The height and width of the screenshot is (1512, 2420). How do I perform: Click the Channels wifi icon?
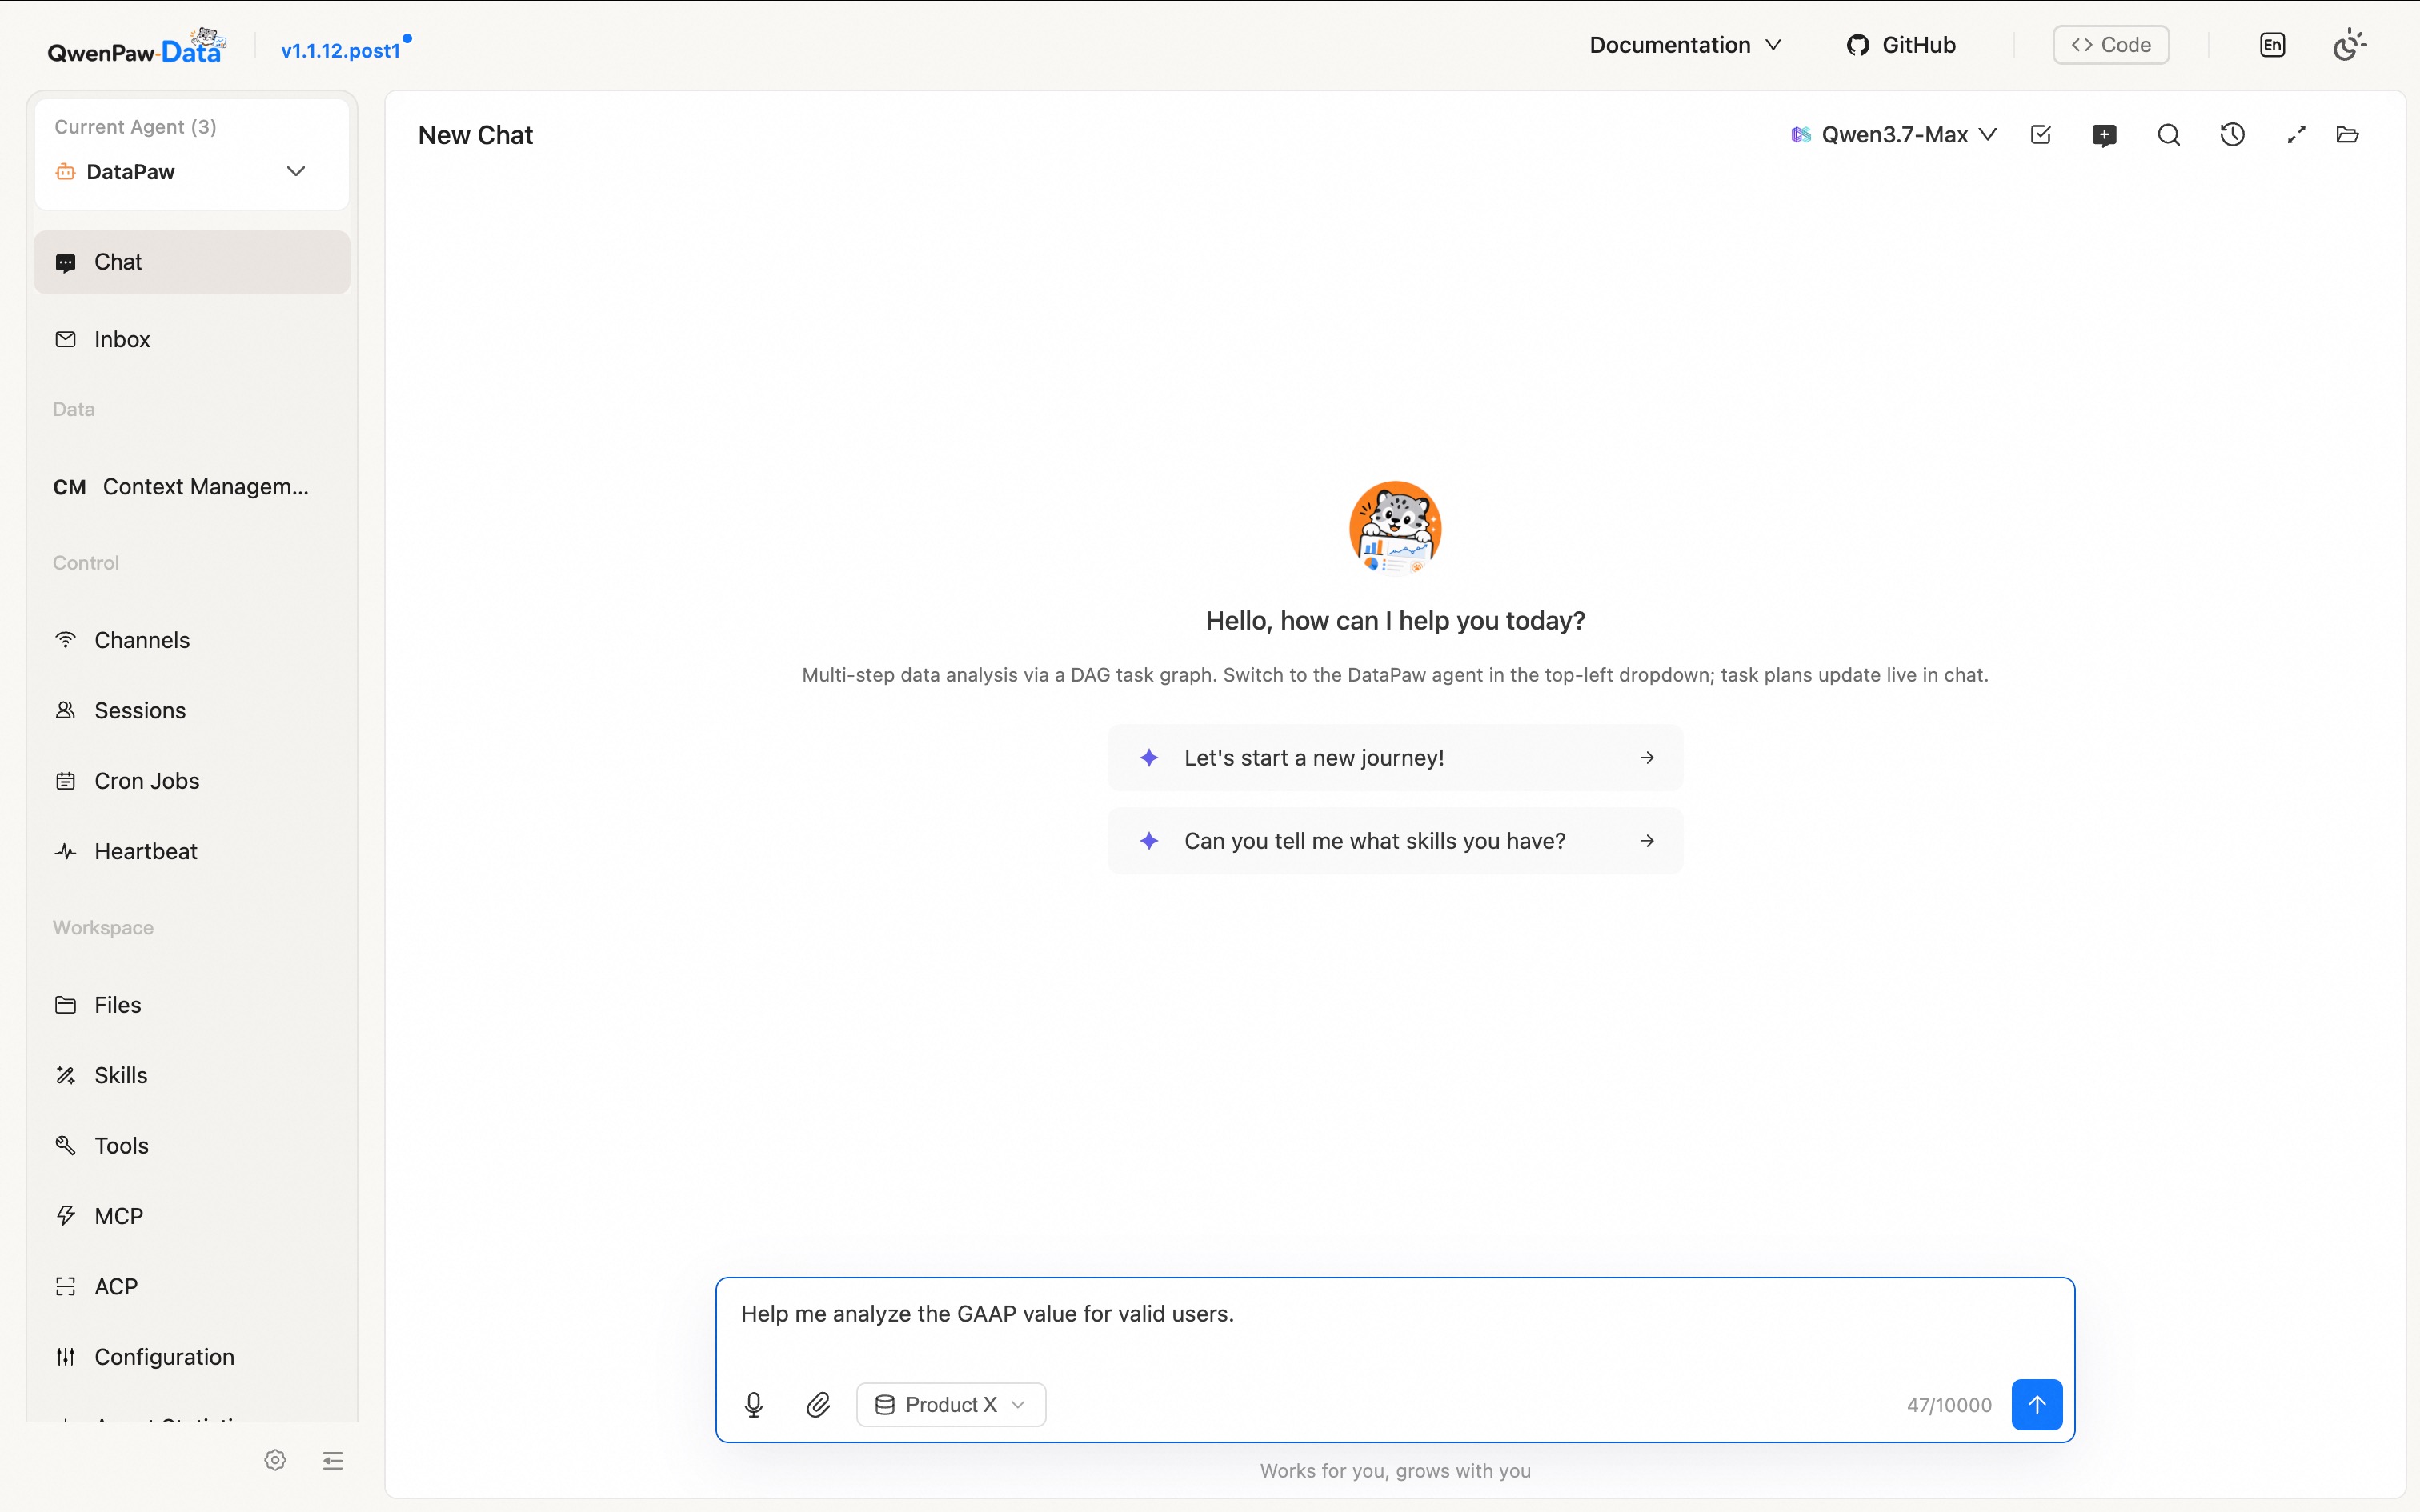click(x=66, y=640)
